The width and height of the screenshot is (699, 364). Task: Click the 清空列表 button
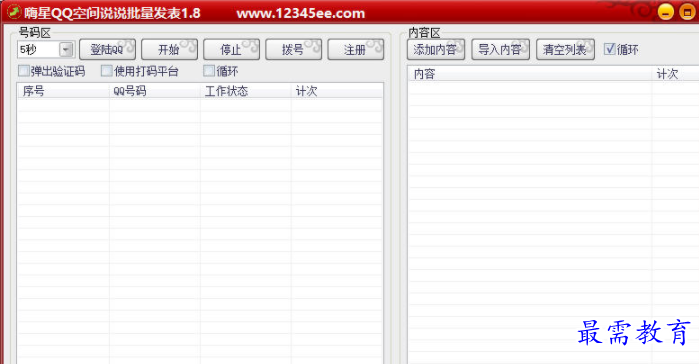[x=565, y=49]
